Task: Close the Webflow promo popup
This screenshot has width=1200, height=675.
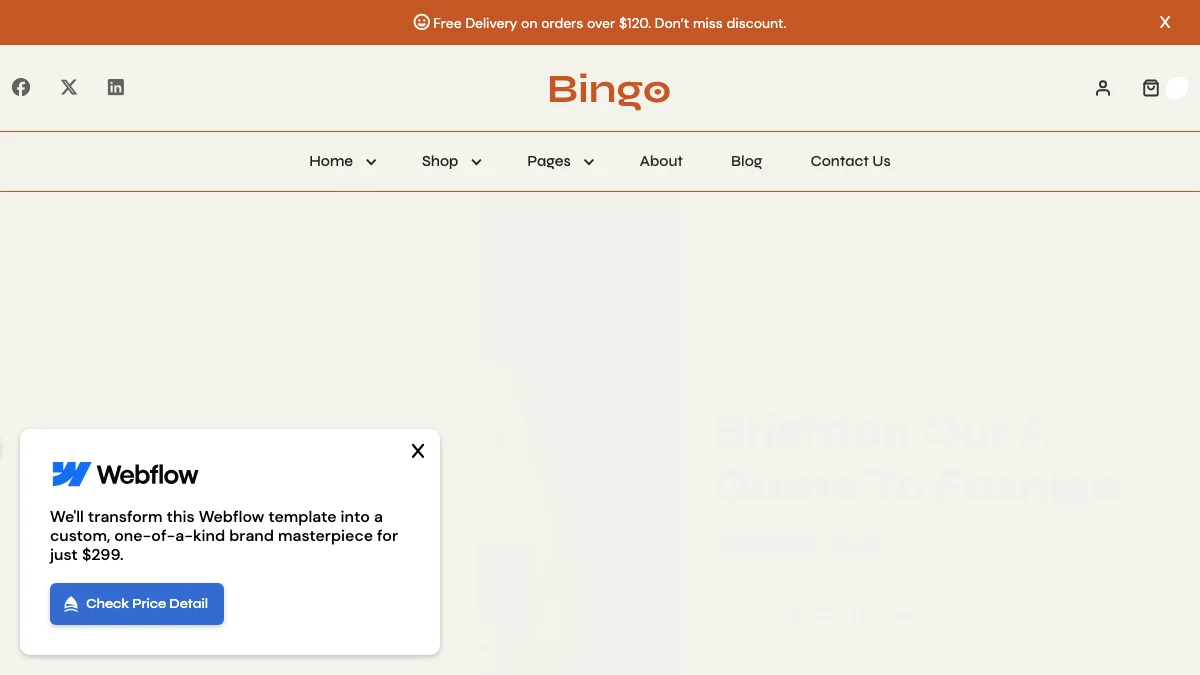Action: (x=418, y=451)
